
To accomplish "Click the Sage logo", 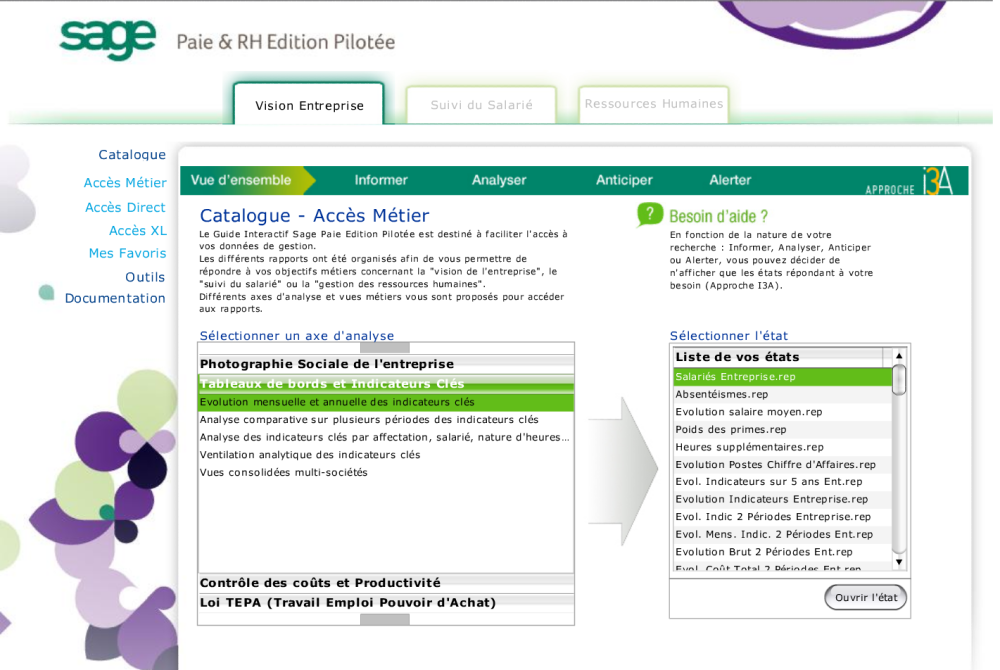I will coord(107,40).
